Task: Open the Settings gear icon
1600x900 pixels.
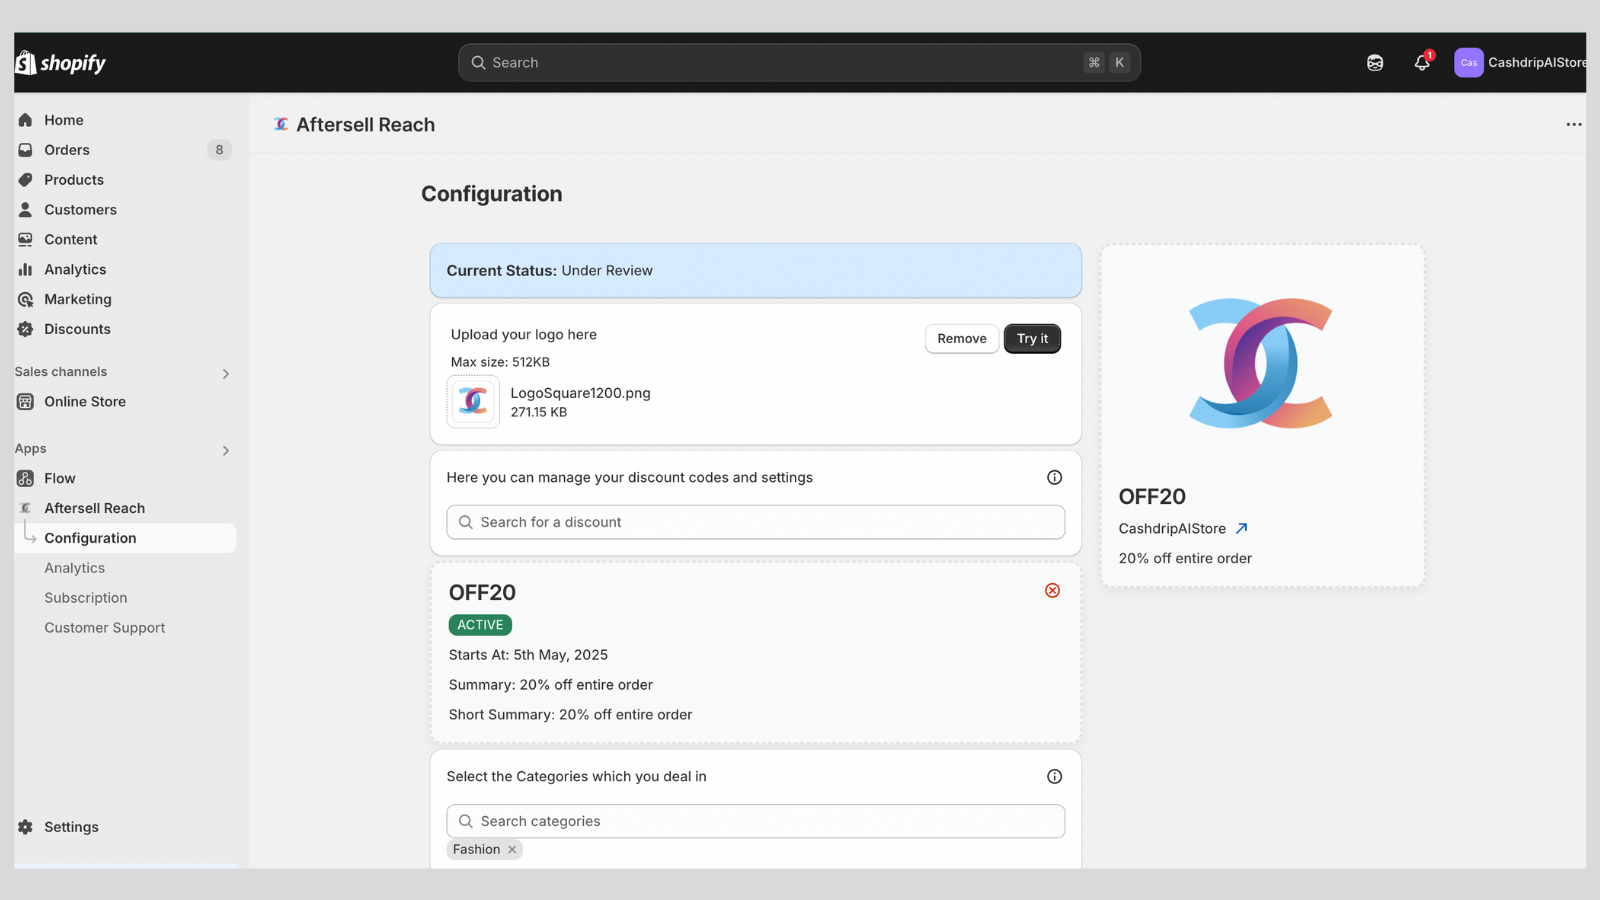Action: point(25,827)
